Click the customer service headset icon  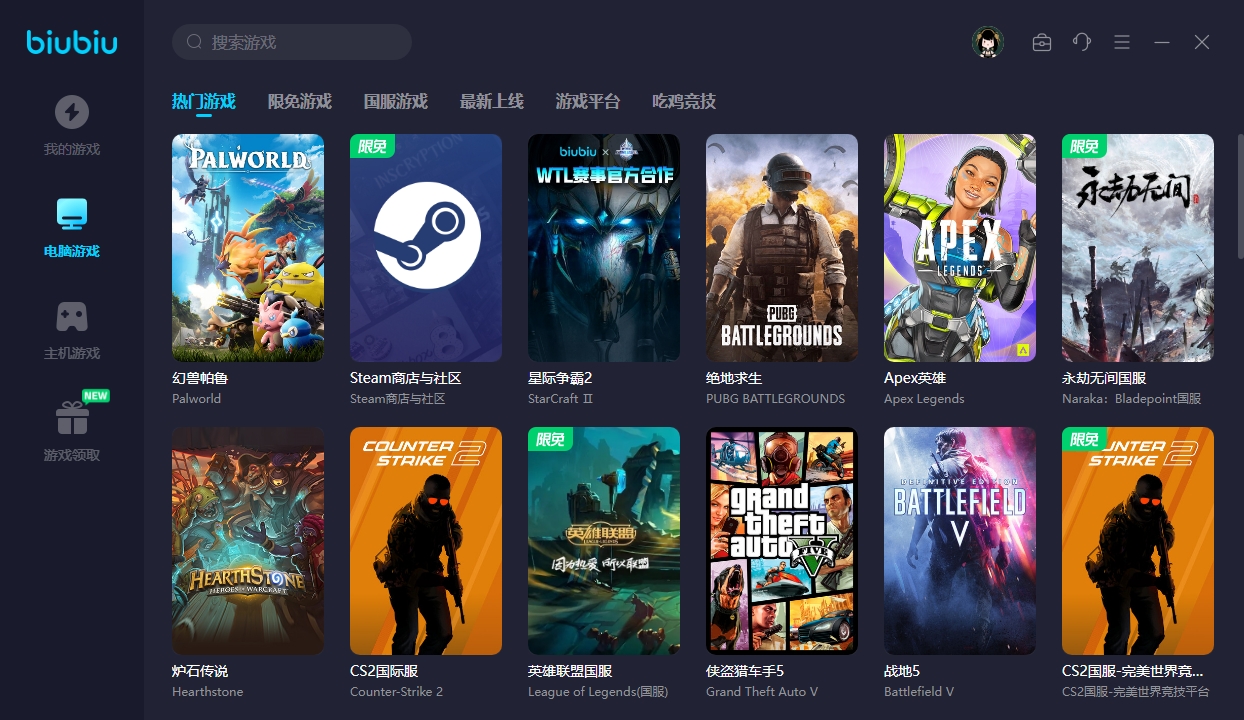click(x=1082, y=42)
